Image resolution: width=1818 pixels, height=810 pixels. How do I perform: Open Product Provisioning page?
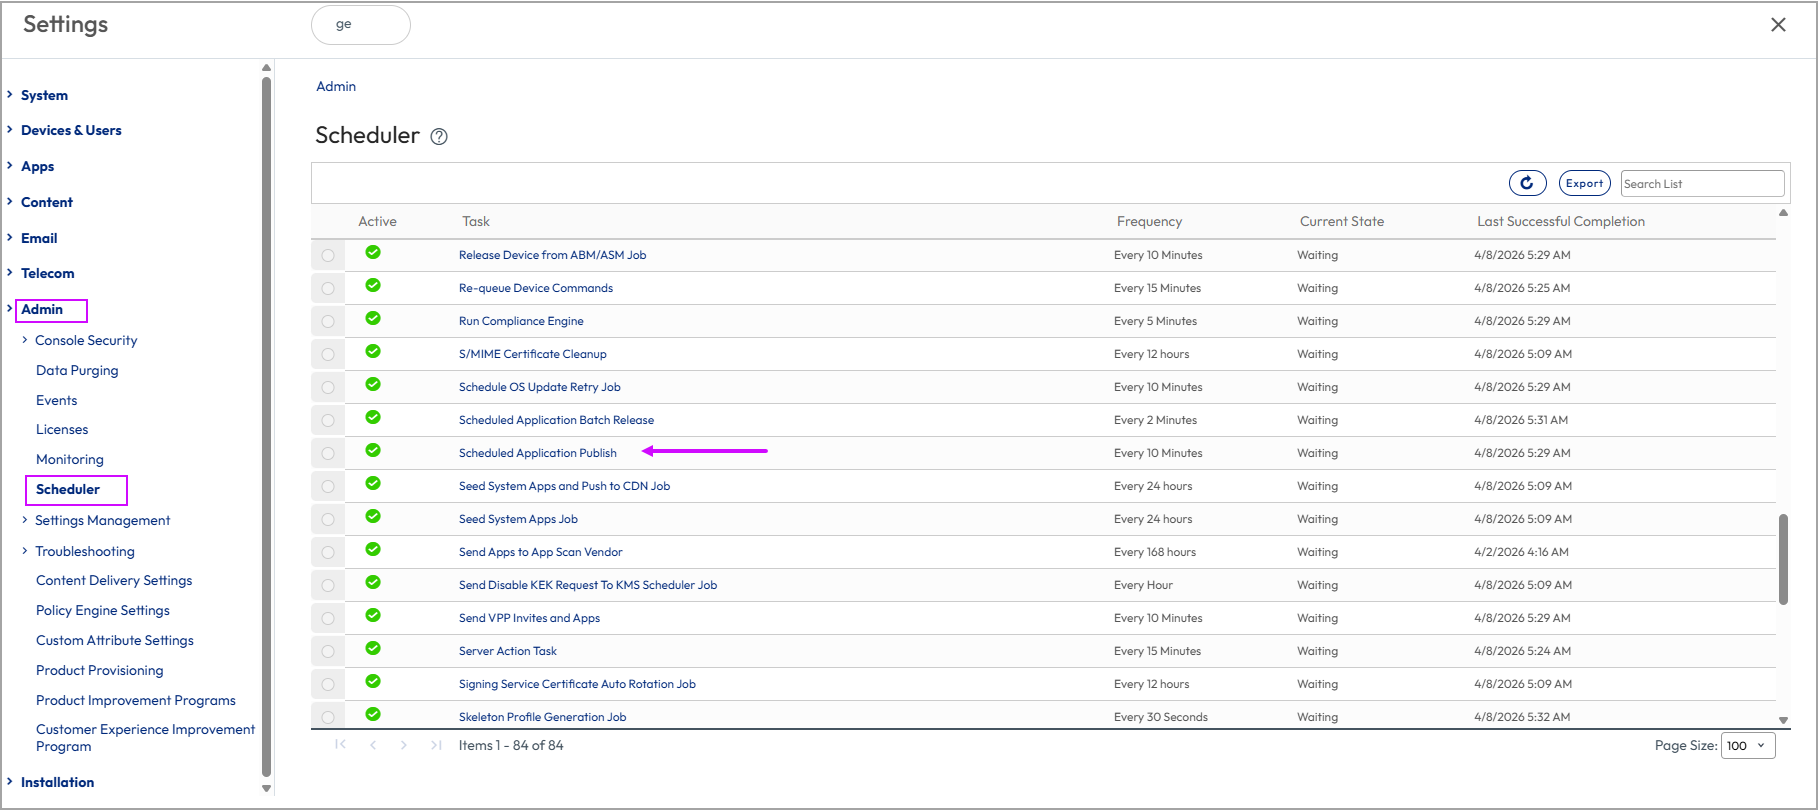pos(99,670)
